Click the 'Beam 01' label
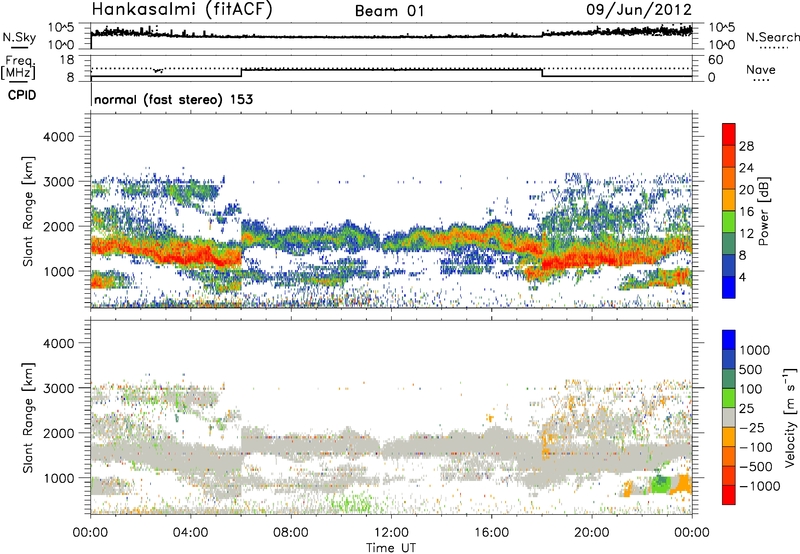Image resolution: width=800 pixels, height=554 pixels. coord(389,11)
